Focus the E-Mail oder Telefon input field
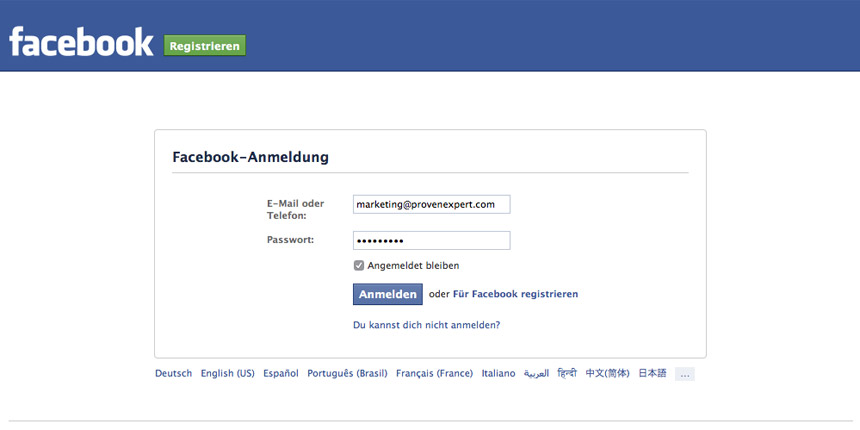The width and height of the screenshot is (860, 430). [432, 205]
